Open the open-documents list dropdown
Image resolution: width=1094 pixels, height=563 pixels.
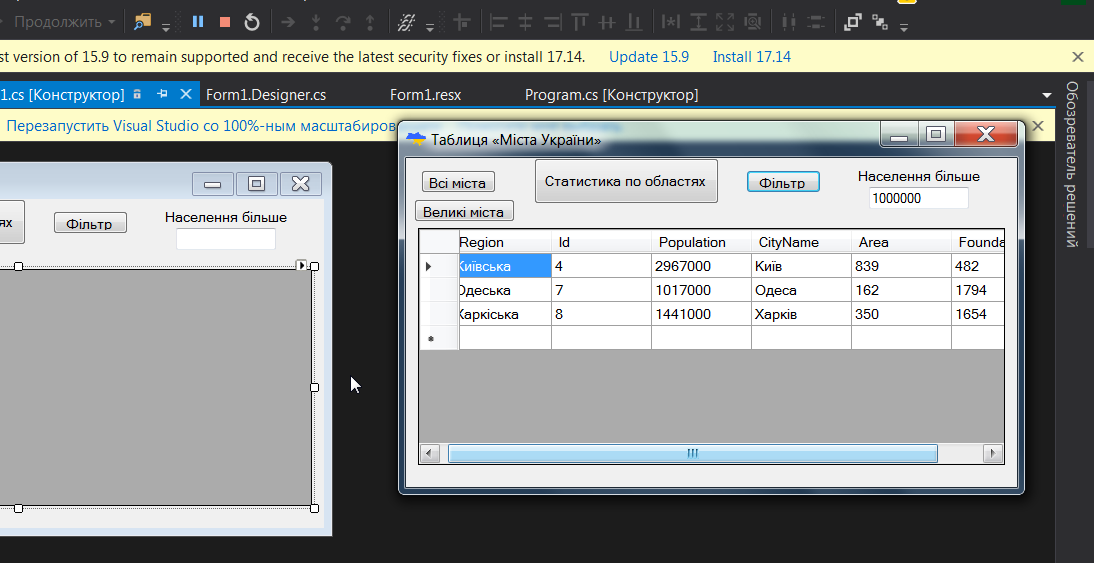click(1046, 95)
